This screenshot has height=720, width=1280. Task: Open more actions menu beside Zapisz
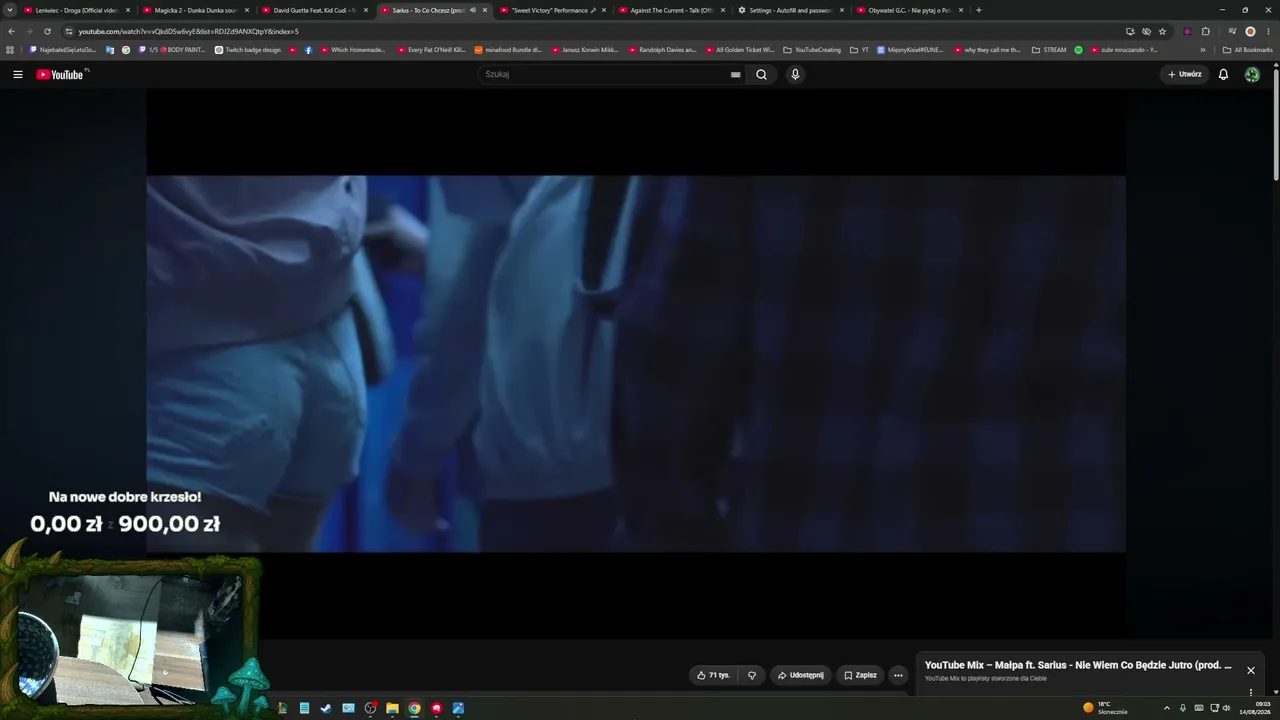[x=898, y=675]
